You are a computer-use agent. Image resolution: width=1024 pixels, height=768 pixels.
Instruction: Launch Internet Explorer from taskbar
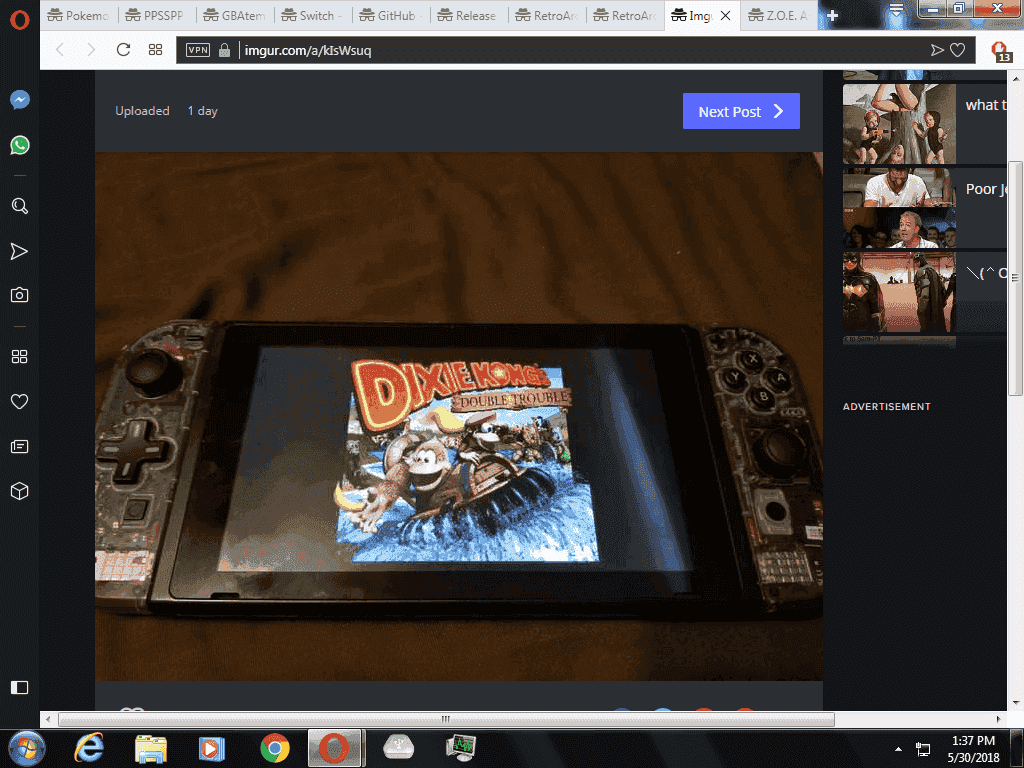click(x=89, y=748)
